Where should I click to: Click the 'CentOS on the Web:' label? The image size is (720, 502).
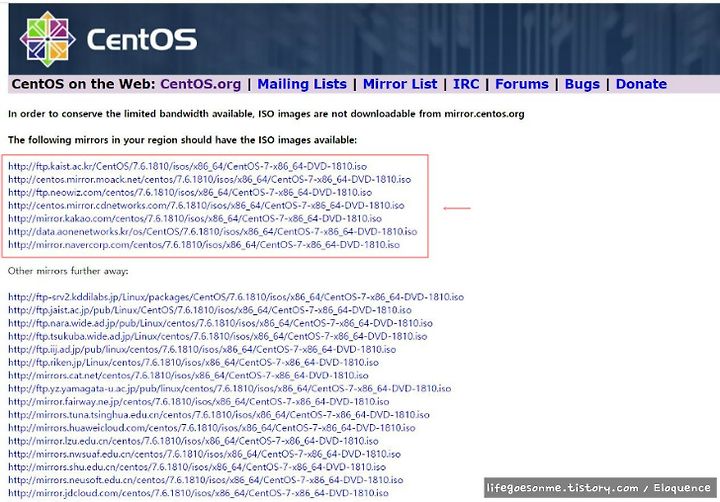84,84
